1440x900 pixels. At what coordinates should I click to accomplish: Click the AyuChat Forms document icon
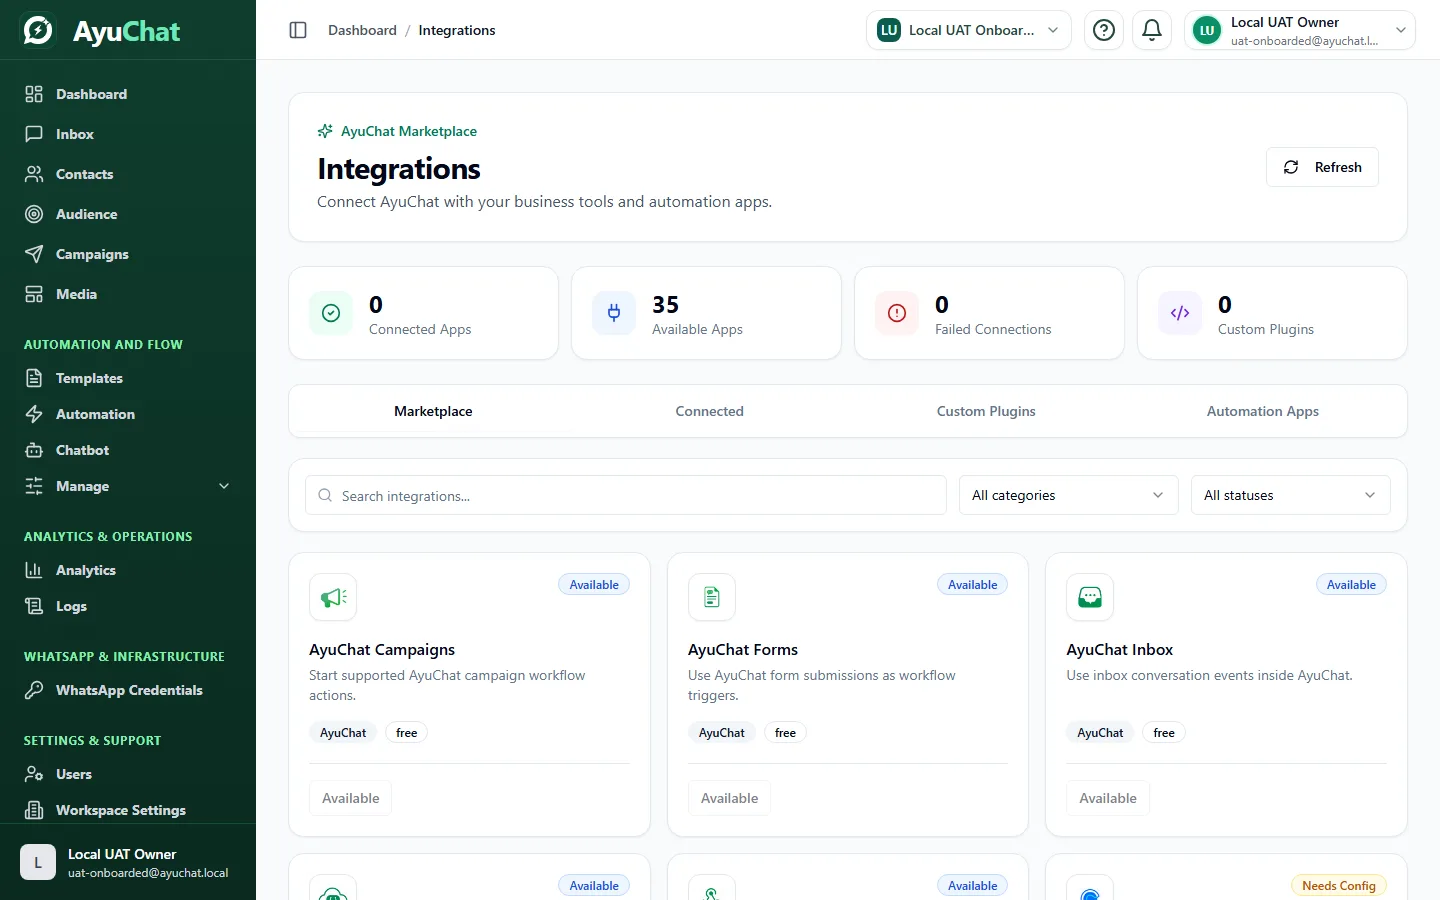712,597
